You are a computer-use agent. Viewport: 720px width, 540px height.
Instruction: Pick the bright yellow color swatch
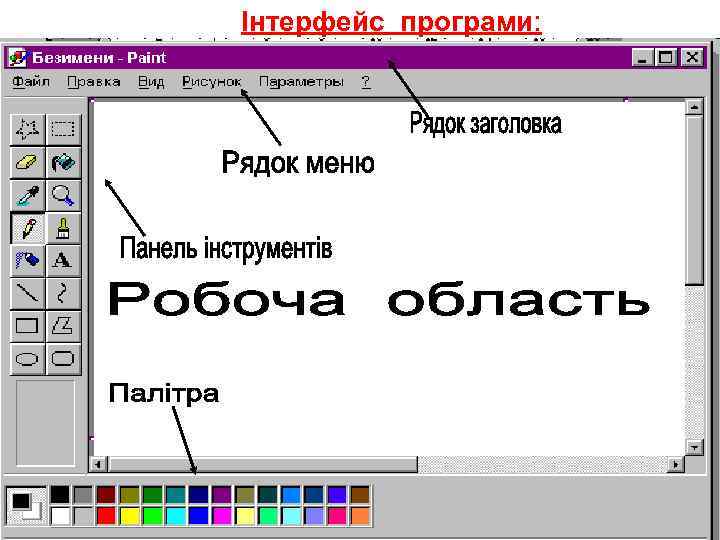(129, 516)
